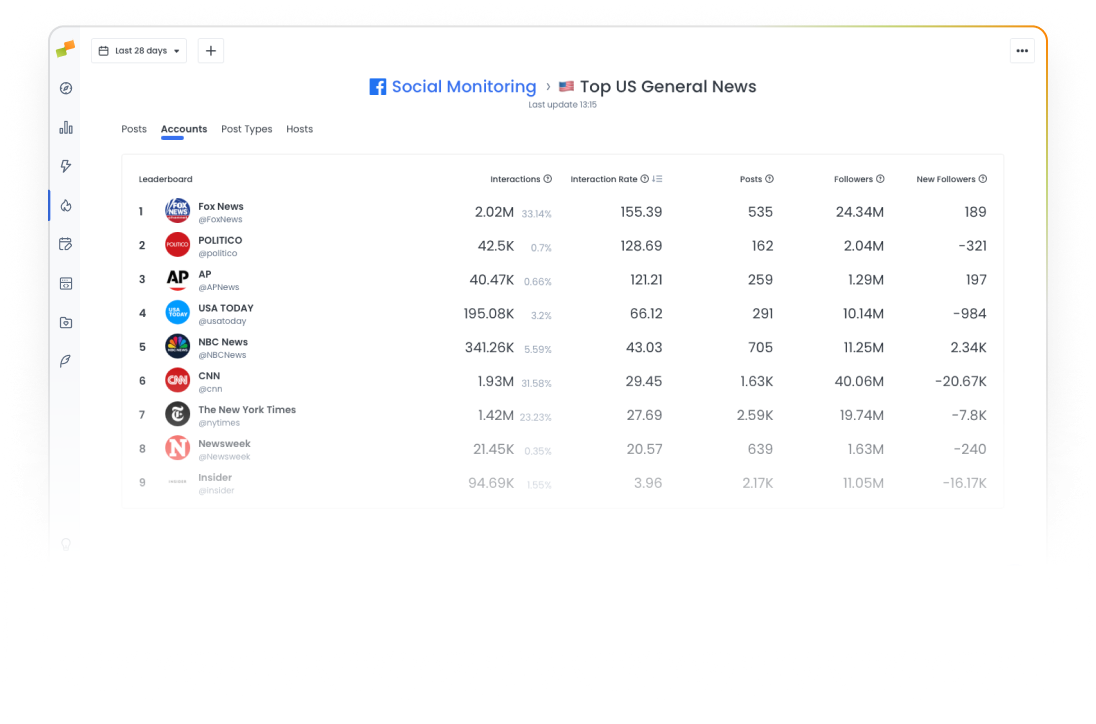
Task: Select the compass Discover icon in sidebar
Action: pyautogui.click(x=65, y=88)
